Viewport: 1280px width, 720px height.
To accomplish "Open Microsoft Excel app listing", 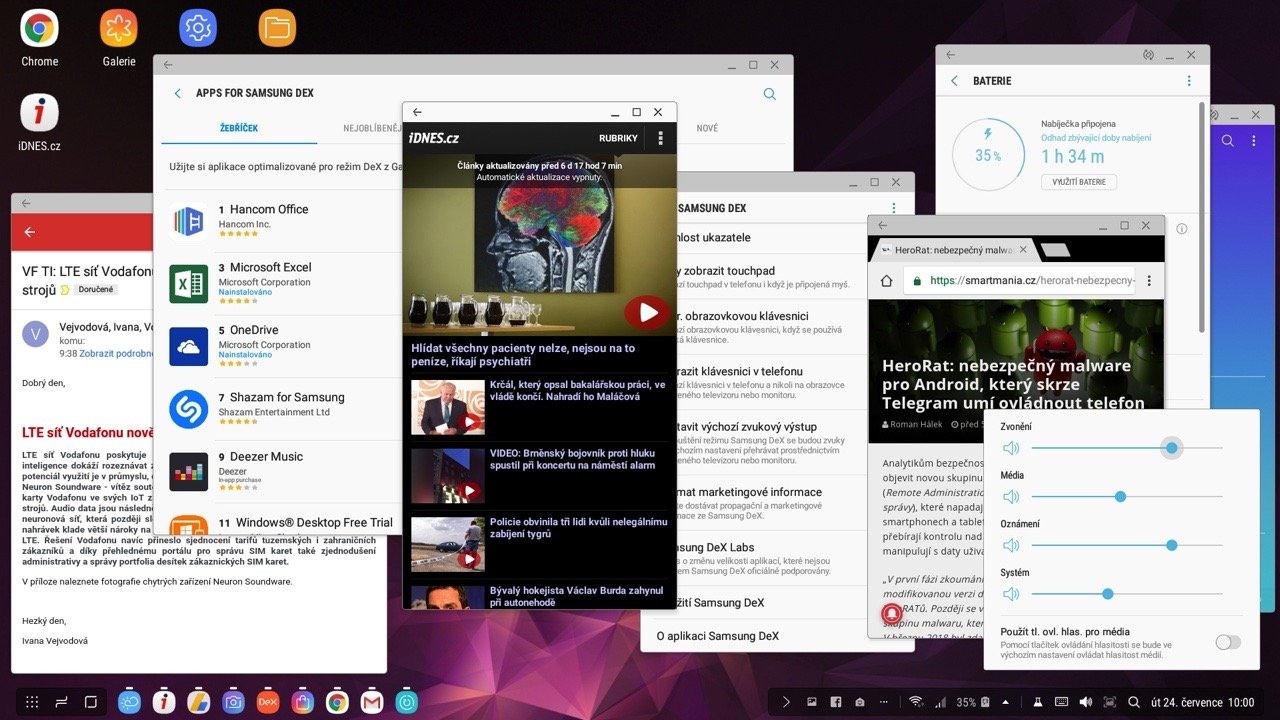I will pos(285,282).
